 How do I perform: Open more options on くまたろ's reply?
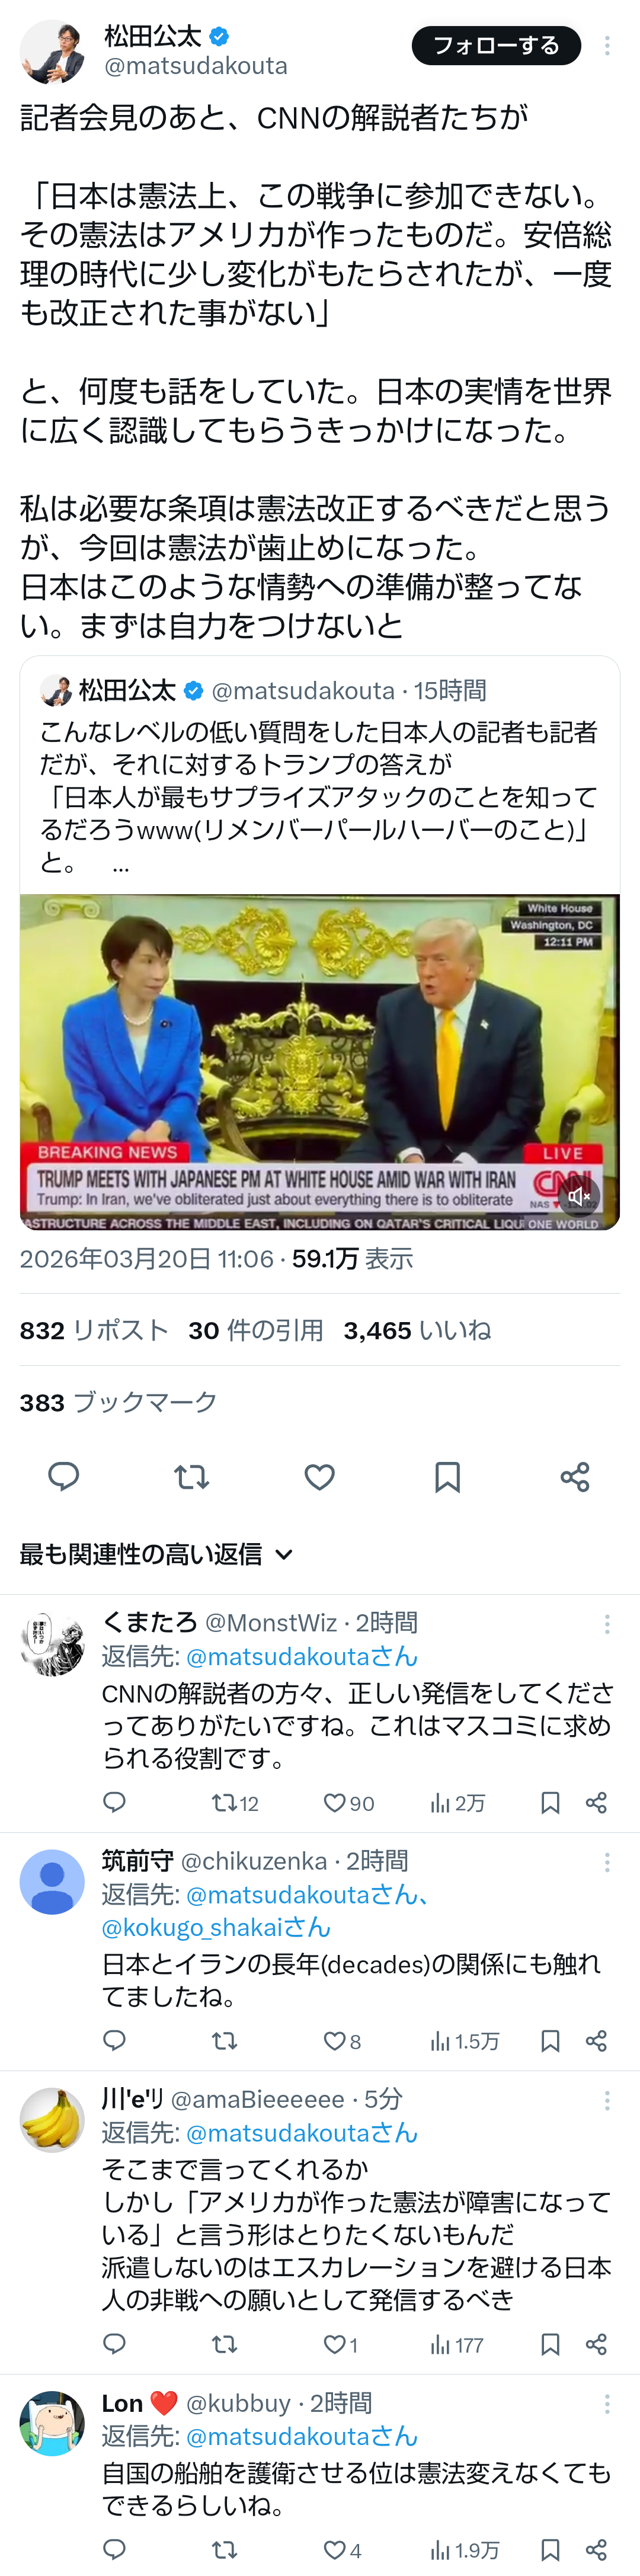click(x=607, y=1624)
